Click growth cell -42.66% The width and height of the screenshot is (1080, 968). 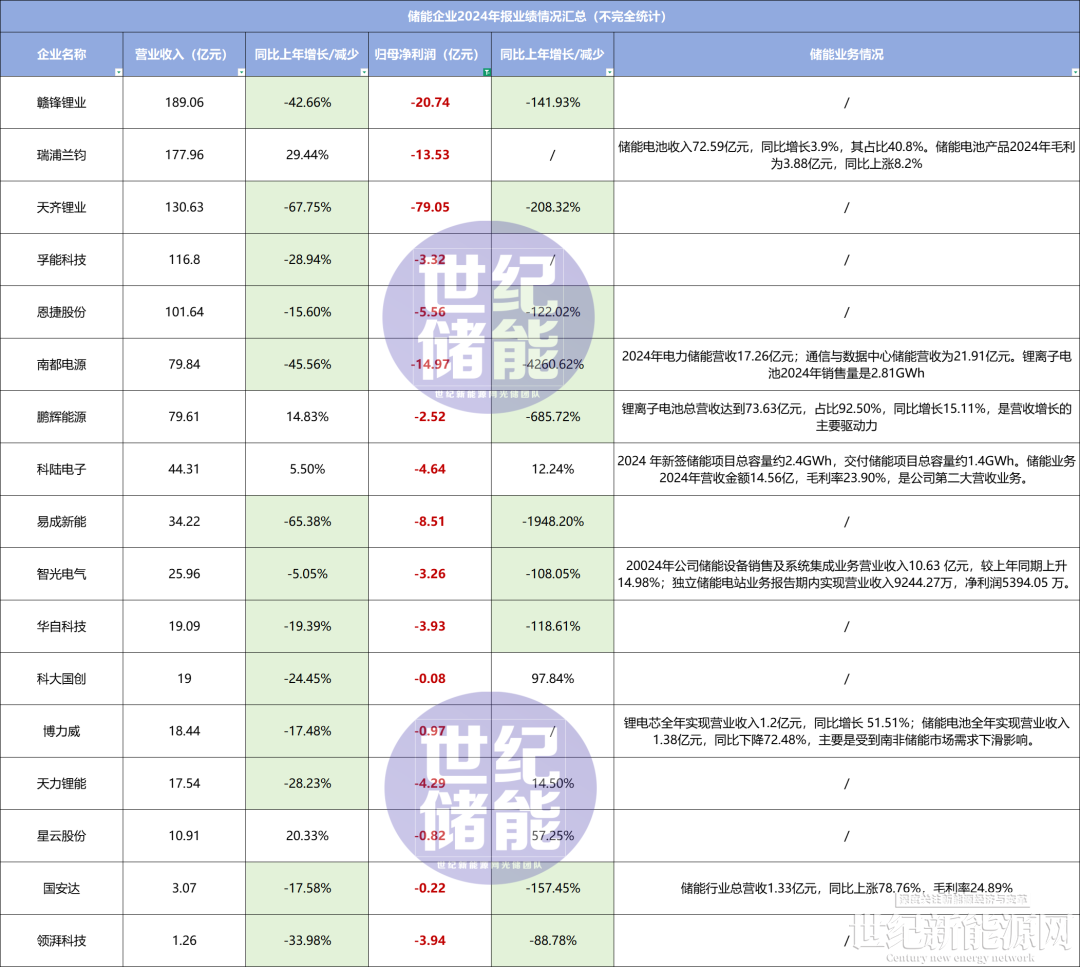307,103
